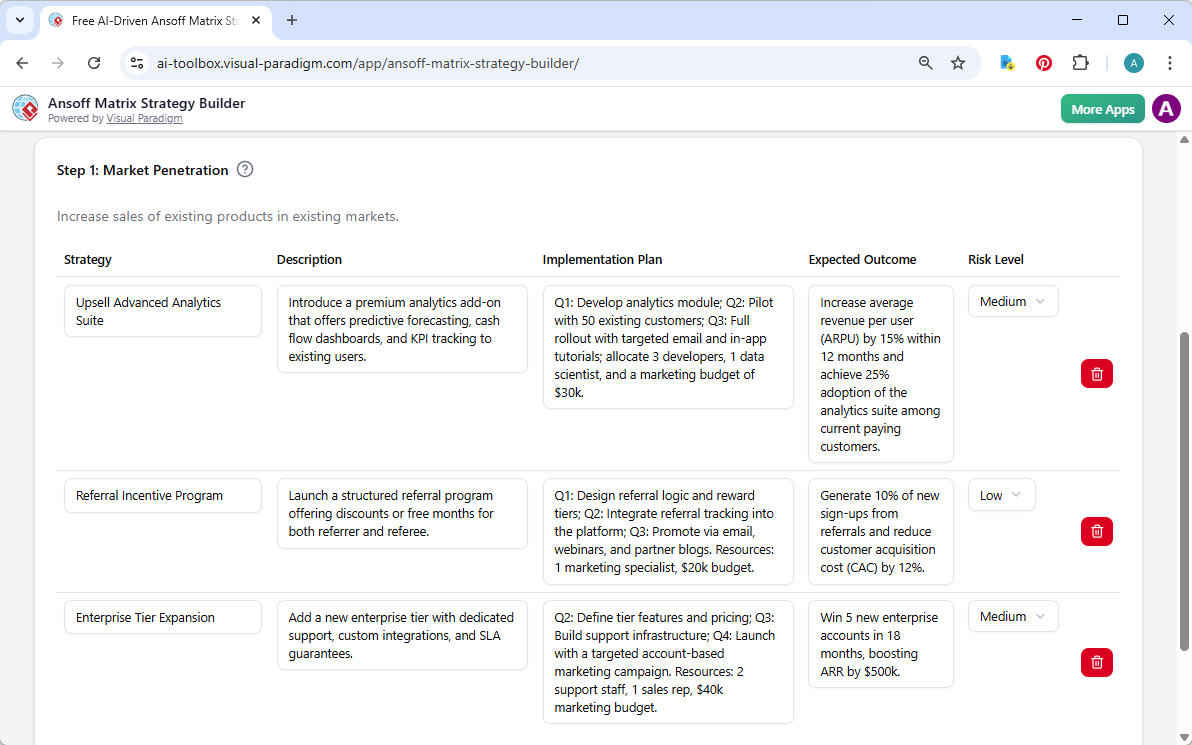Screen dimensions: 1192x745
Task: Open your profile avatar in the app header
Action: [x=1166, y=108]
